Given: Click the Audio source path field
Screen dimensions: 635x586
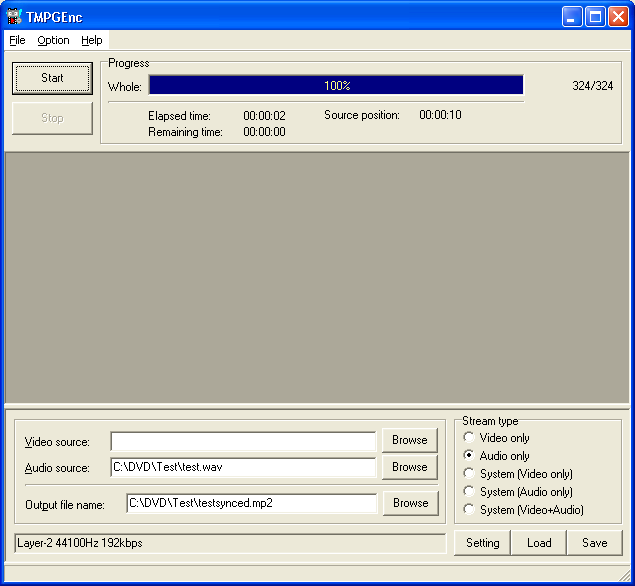Looking at the screenshot, I should coord(243,467).
